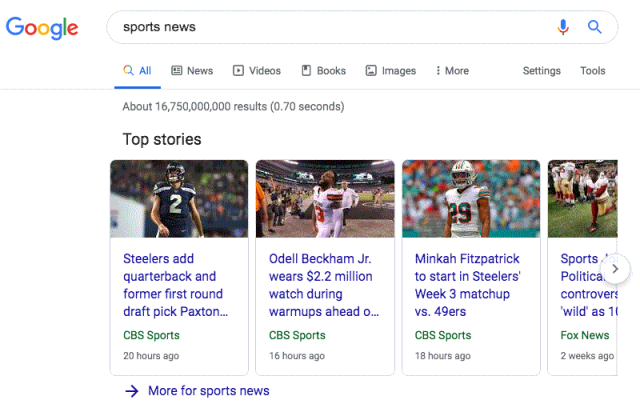Switch to the Videos tab
The width and height of the screenshot is (640, 420).
257,71
